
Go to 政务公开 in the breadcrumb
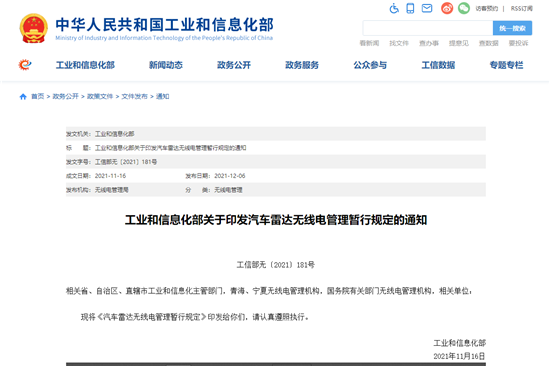tap(66, 97)
